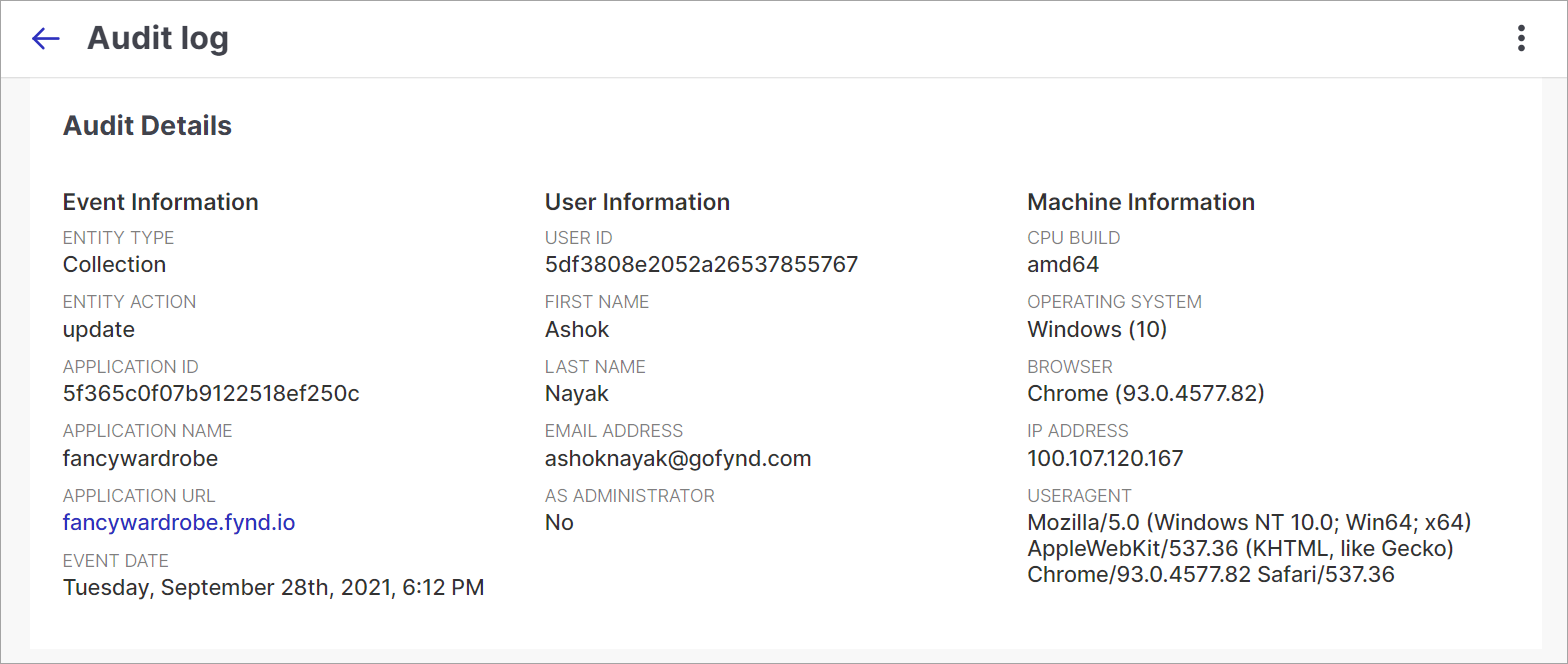Viewport: 1568px width, 664px height.
Task: Click the EMAIL ADDRESS field label
Action: [x=614, y=431]
